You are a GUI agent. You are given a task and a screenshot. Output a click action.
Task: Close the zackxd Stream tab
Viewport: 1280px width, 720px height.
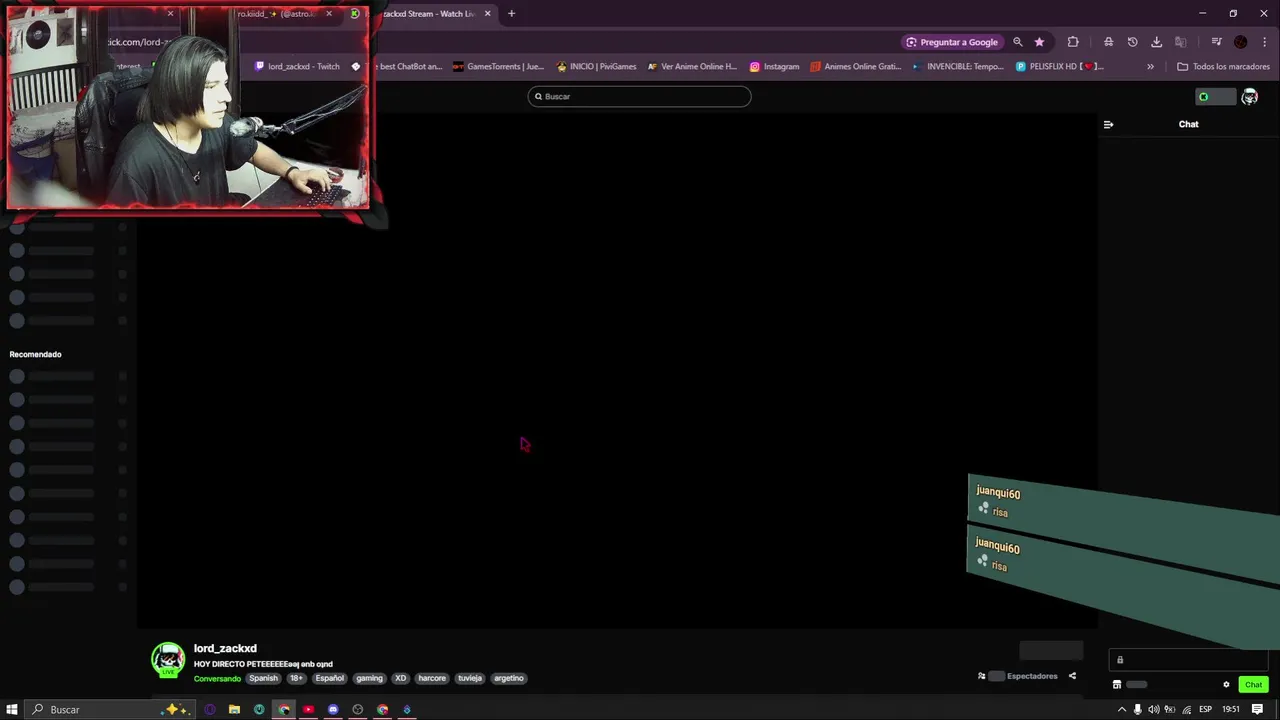[488, 14]
